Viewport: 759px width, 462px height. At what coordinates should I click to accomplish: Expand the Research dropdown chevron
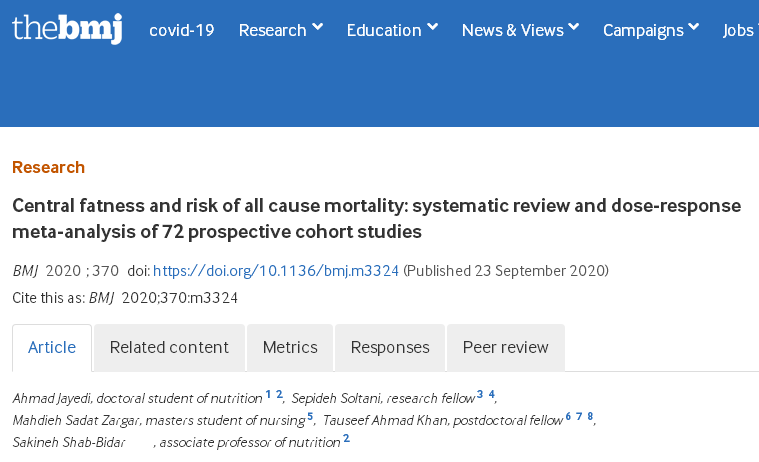coord(318,27)
